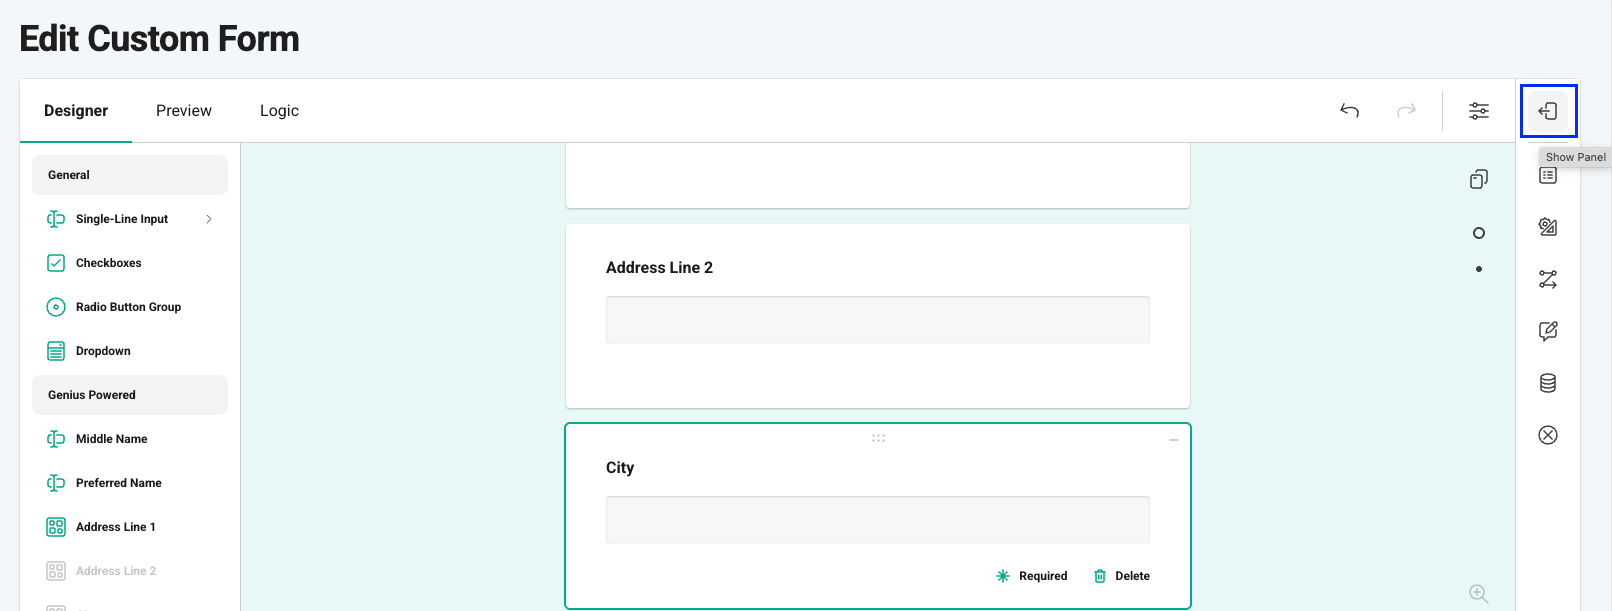Image resolution: width=1612 pixels, height=611 pixels.
Task: Delete the City question
Action: click(1122, 576)
